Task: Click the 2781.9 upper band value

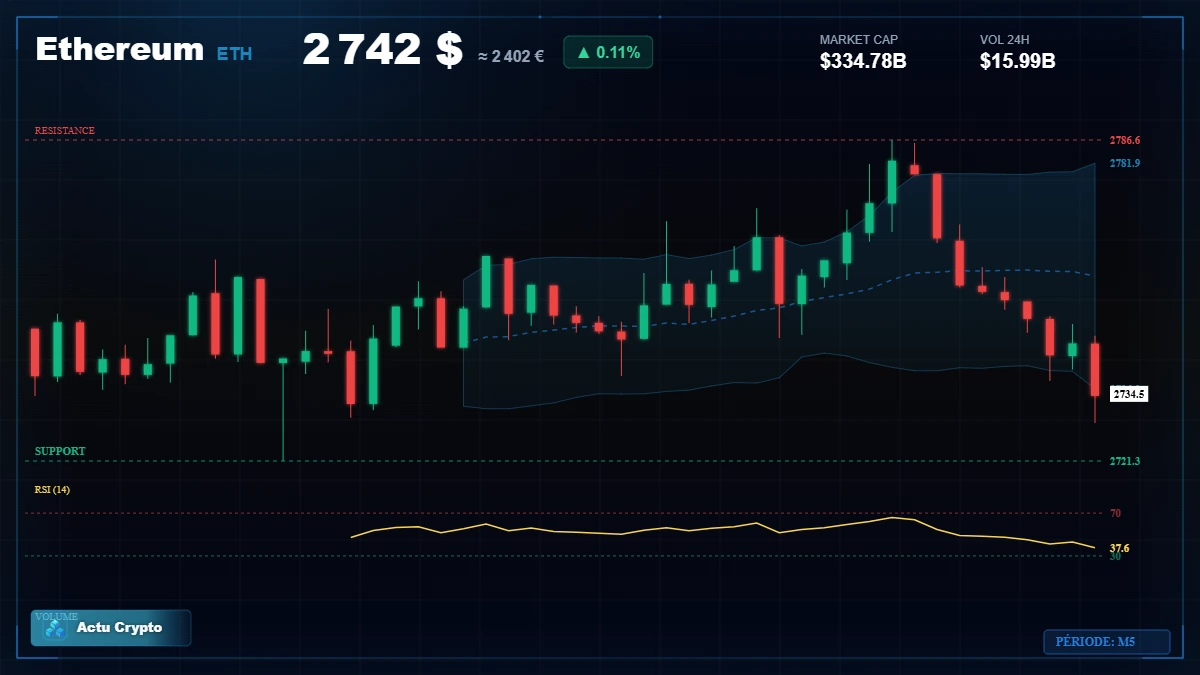Action: pos(1125,163)
